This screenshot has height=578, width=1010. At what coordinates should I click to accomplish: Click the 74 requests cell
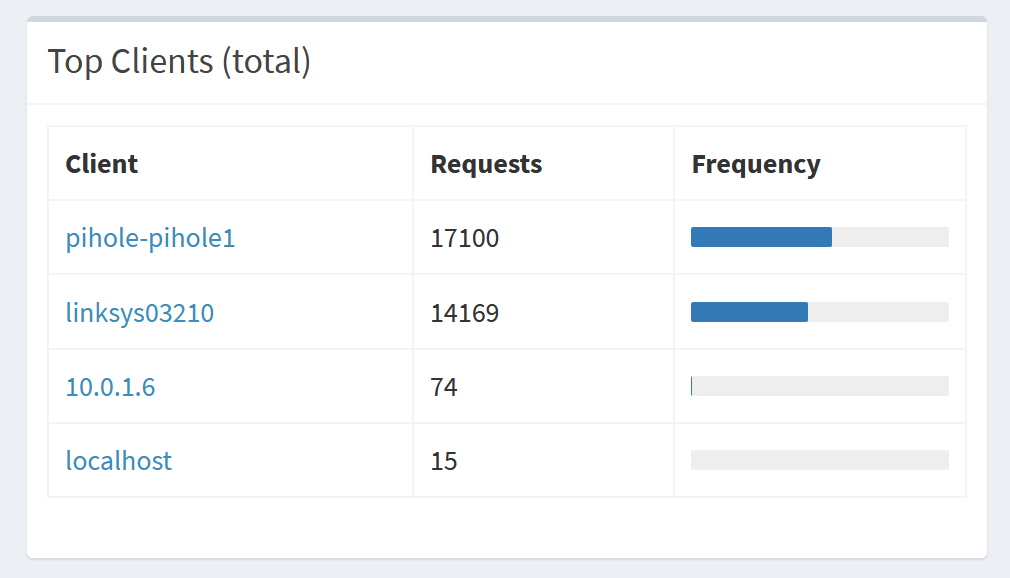[444, 387]
